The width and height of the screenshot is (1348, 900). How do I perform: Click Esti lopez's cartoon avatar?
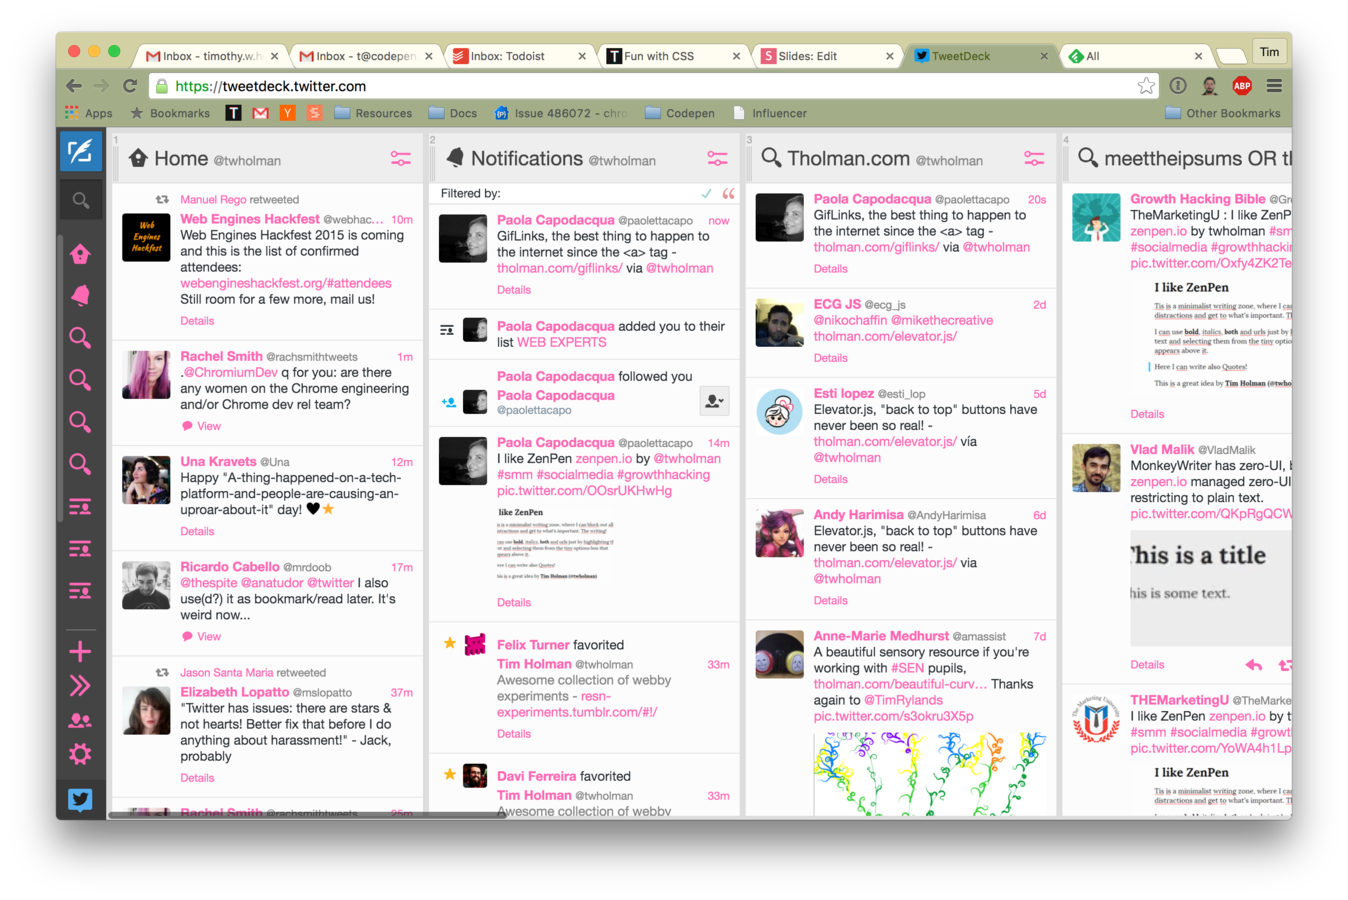[x=779, y=411]
